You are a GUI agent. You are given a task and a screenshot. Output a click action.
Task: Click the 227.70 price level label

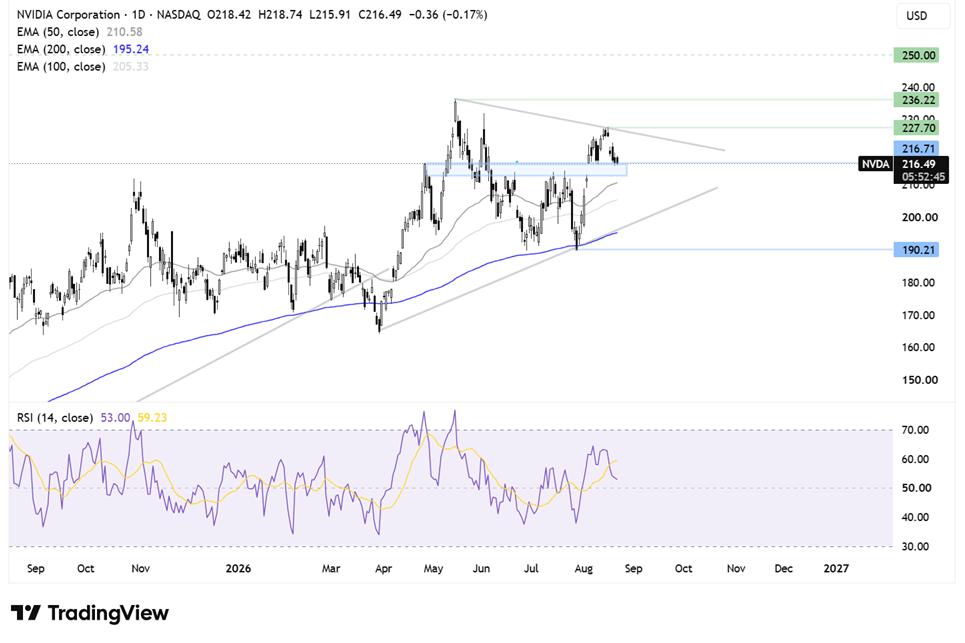point(916,128)
